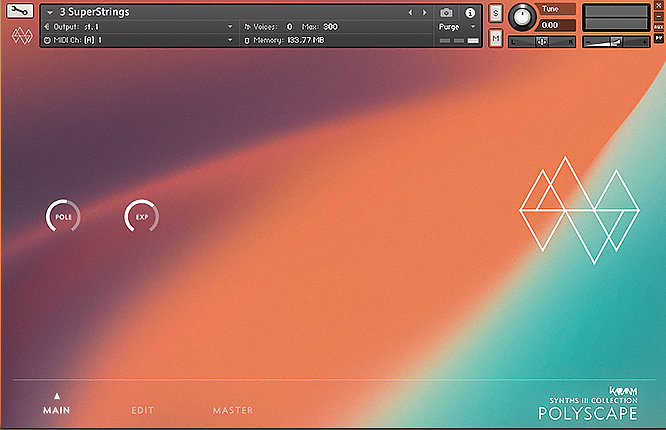Collapse the 3 SuperStrings instrument header arrow
666x430 pixels.
(50, 13)
